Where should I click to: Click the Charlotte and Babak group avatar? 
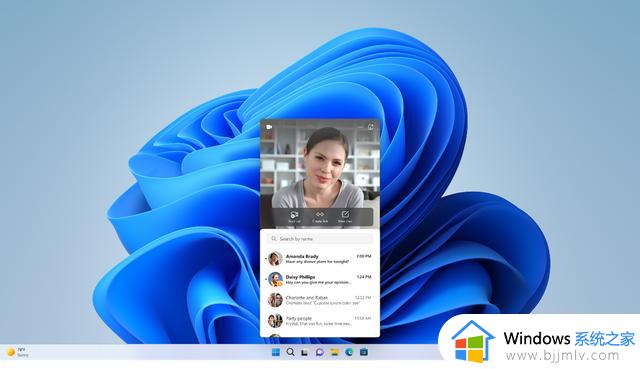click(x=275, y=300)
